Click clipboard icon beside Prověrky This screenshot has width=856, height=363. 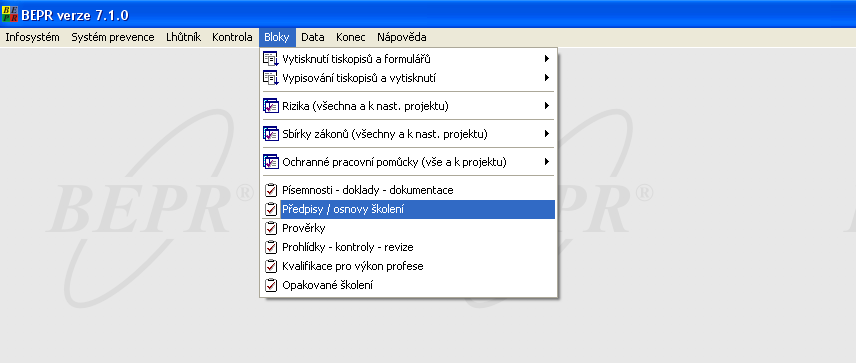click(271, 228)
